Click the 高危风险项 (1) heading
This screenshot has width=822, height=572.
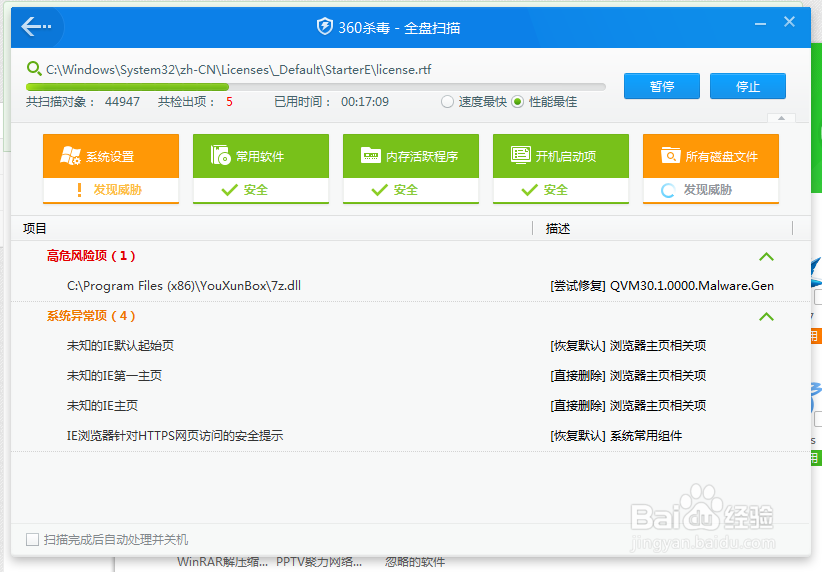coord(91,256)
